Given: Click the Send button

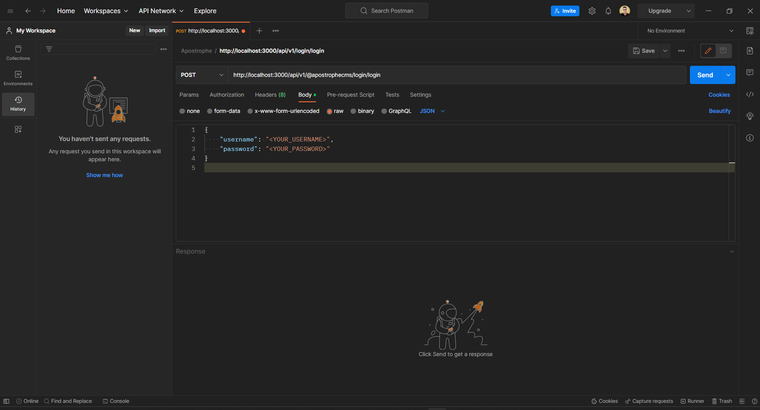Looking at the screenshot, I should pyautogui.click(x=705, y=75).
